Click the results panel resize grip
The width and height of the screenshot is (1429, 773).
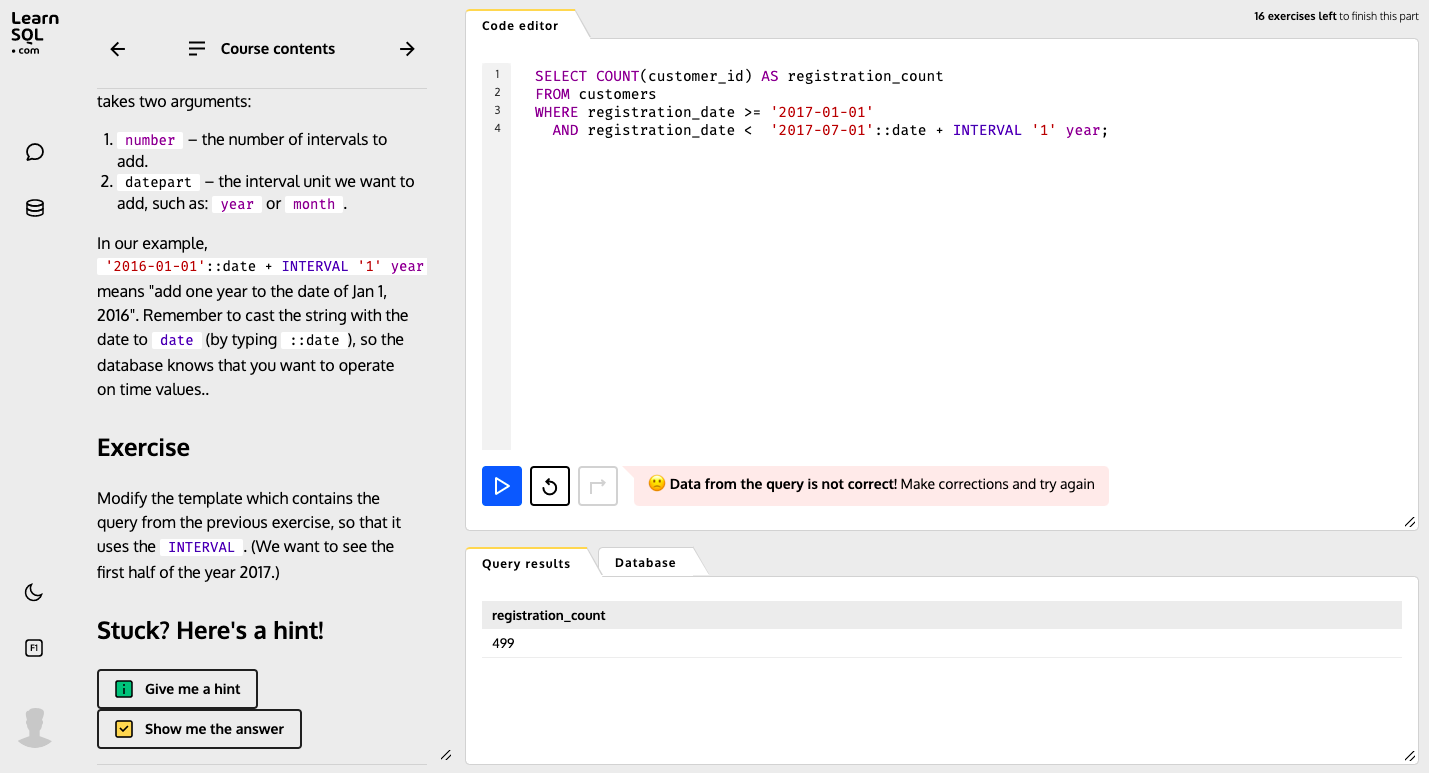(1410, 755)
